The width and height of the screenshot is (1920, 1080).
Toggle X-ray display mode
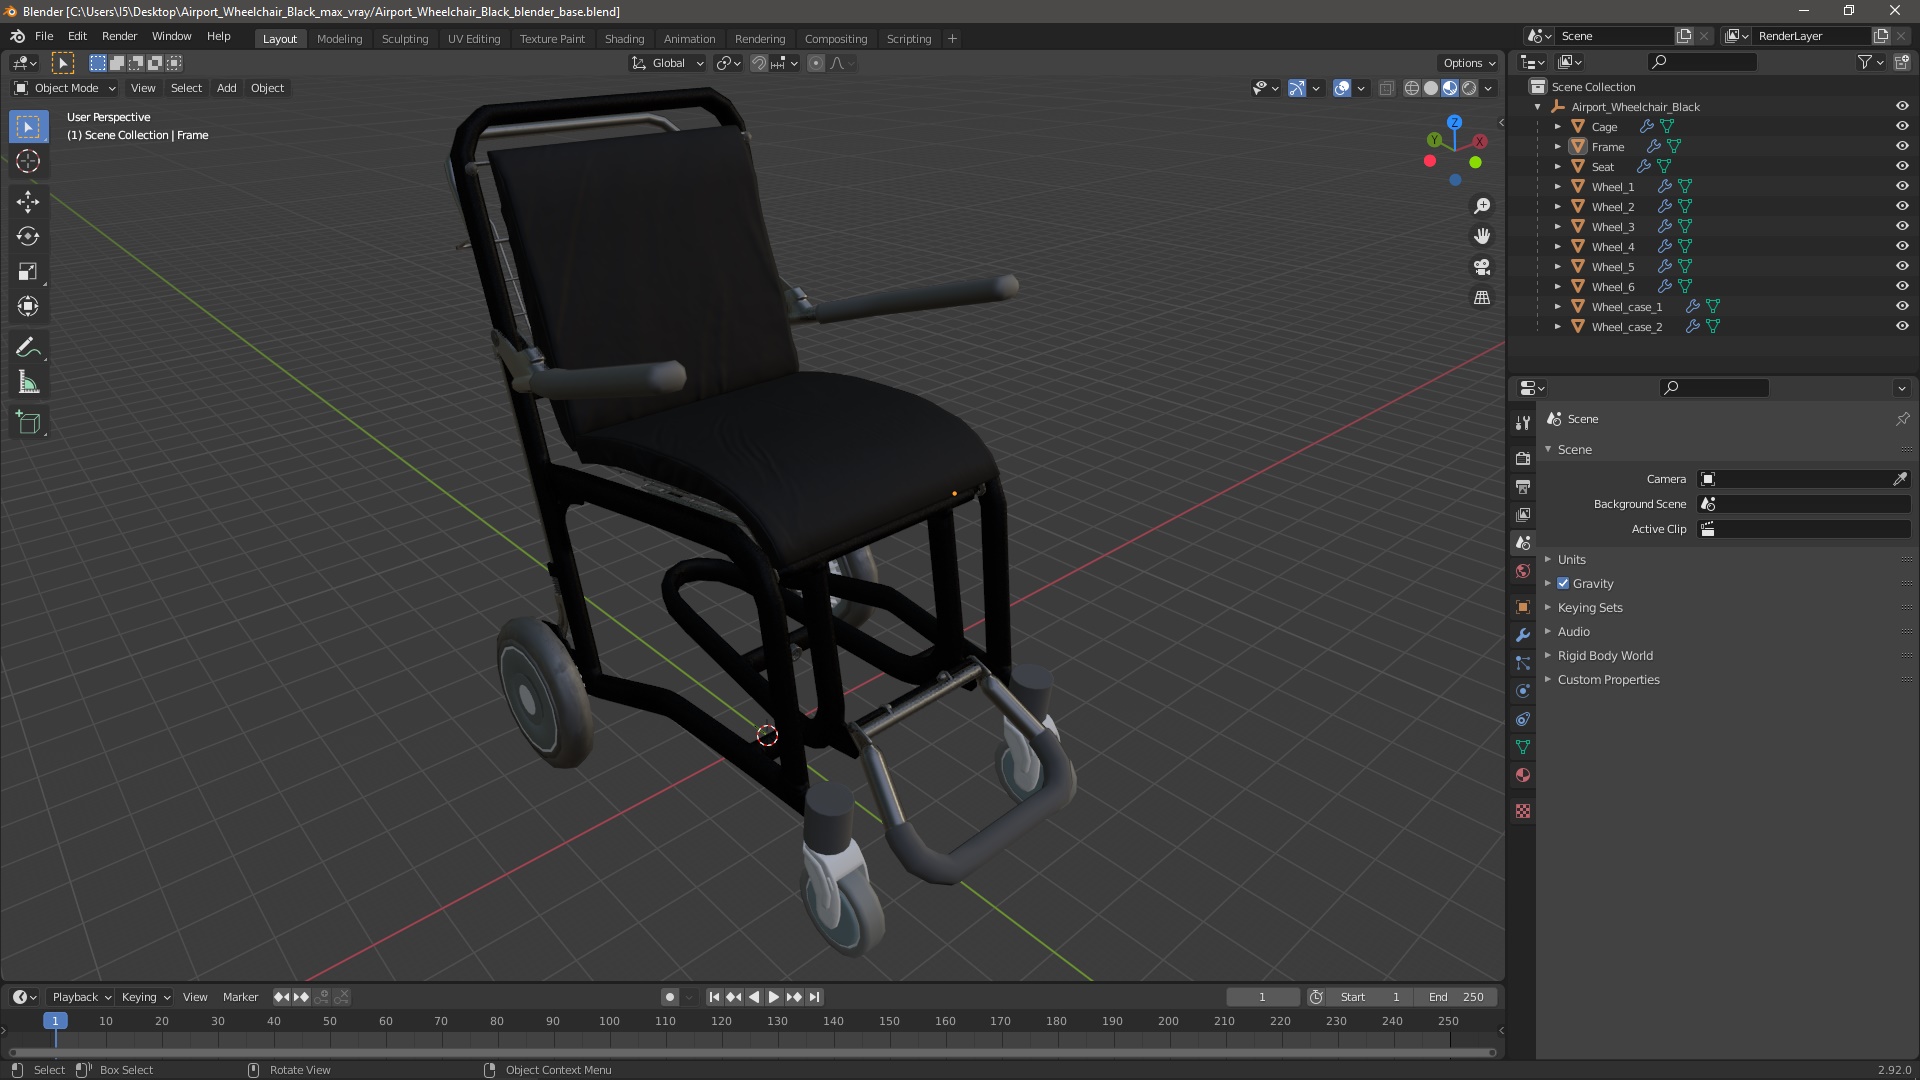[x=1386, y=88]
